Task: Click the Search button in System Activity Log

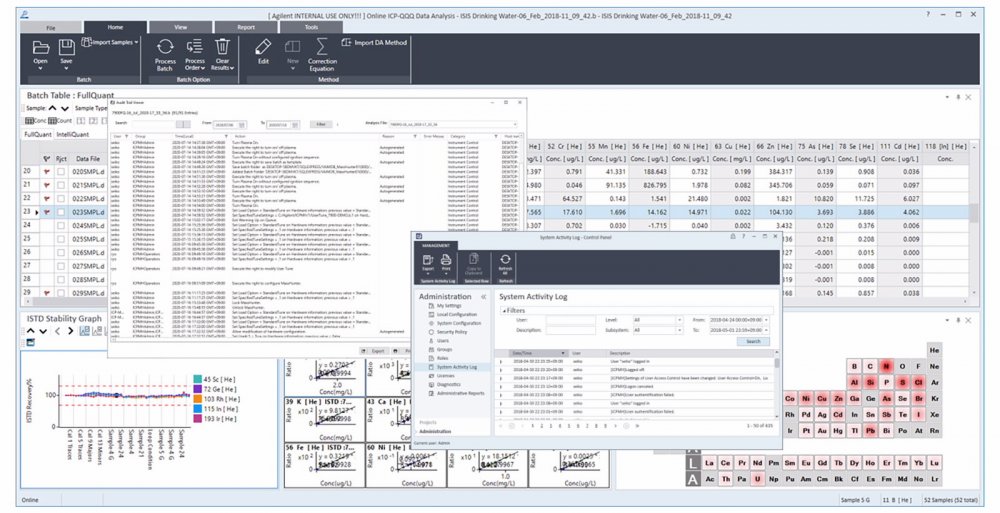Action: click(753, 341)
